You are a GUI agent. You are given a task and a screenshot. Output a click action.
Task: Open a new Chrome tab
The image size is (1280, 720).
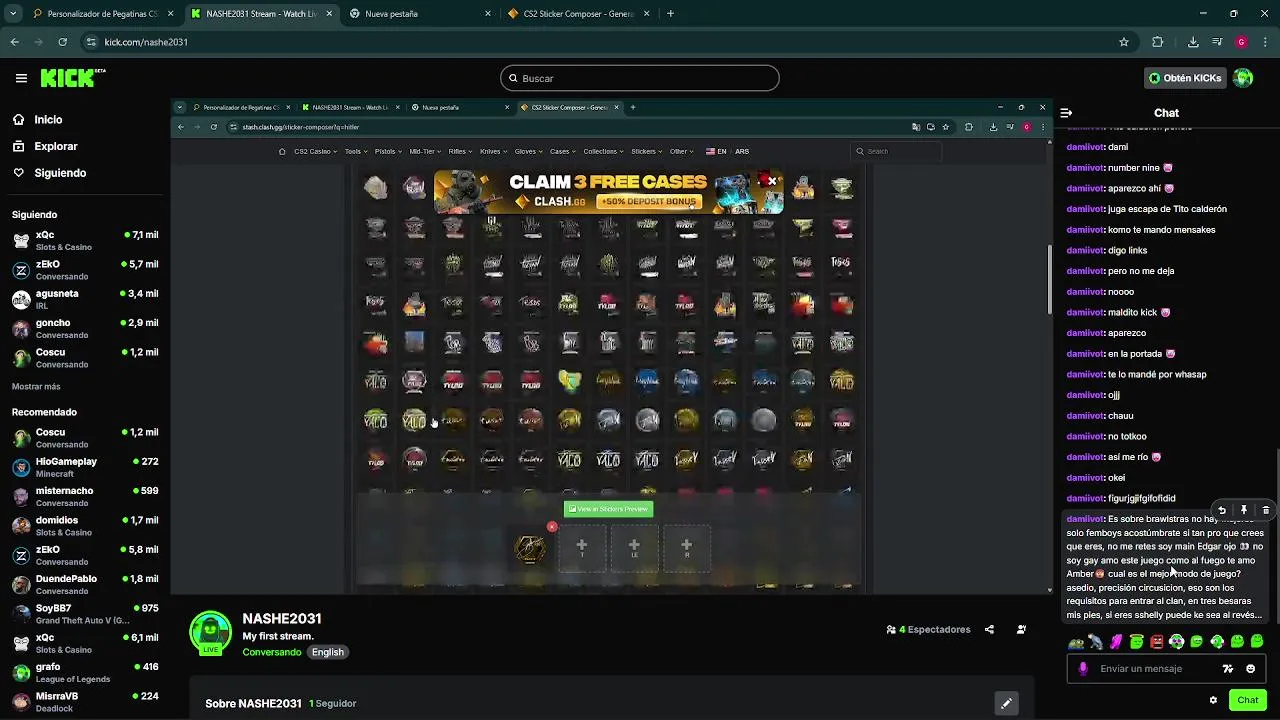click(670, 14)
